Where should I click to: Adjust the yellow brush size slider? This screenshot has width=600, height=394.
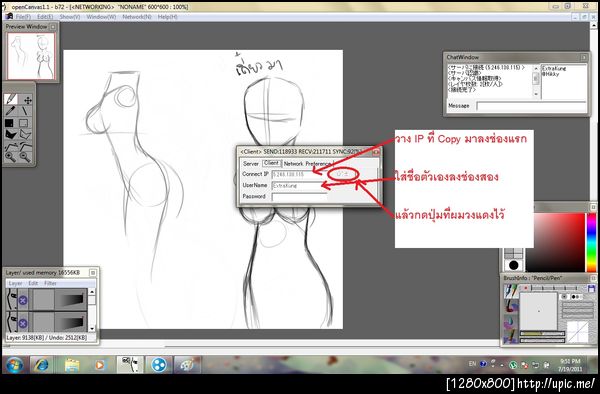[543, 334]
